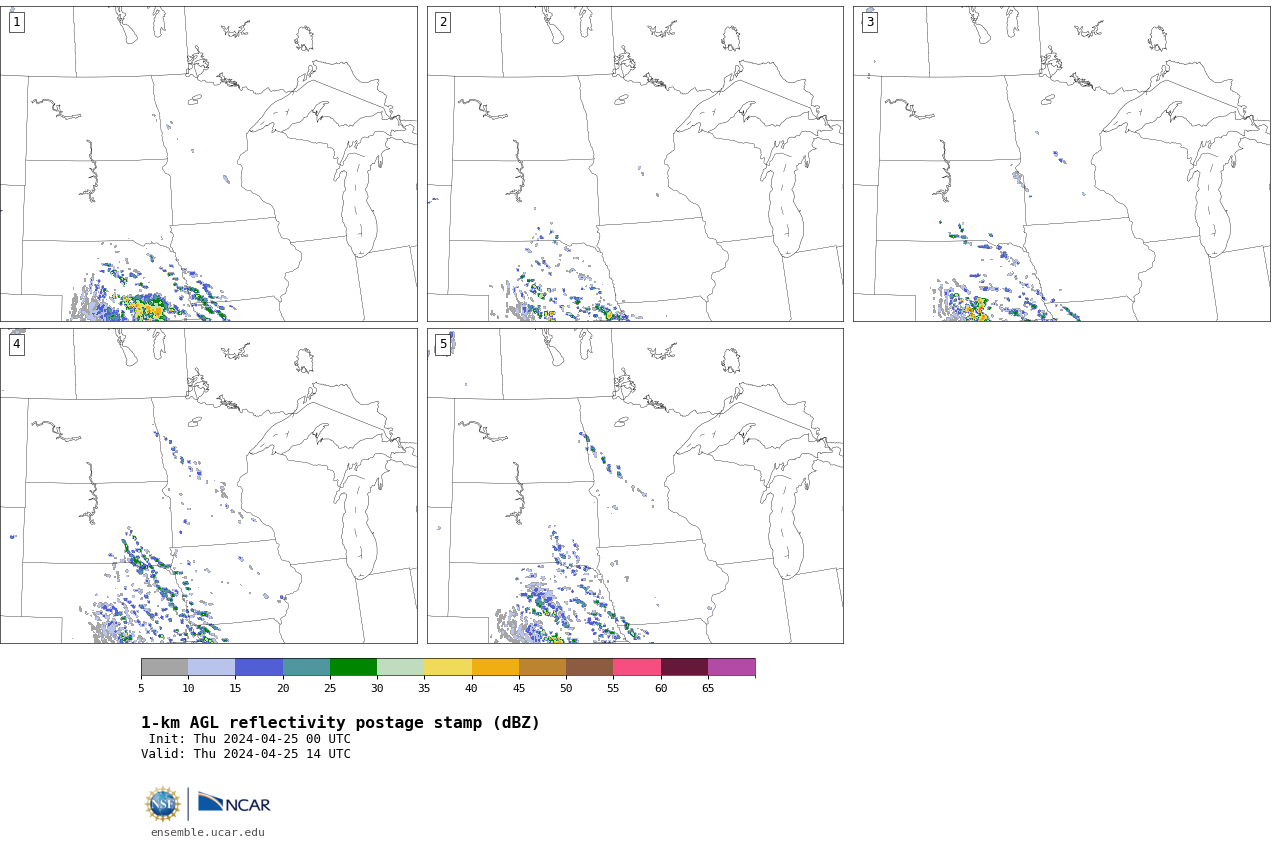1280x844 pixels.
Task: Click the '1-km AGL reflectivity postage stamp (dBZ)' title
Action: 340,723
